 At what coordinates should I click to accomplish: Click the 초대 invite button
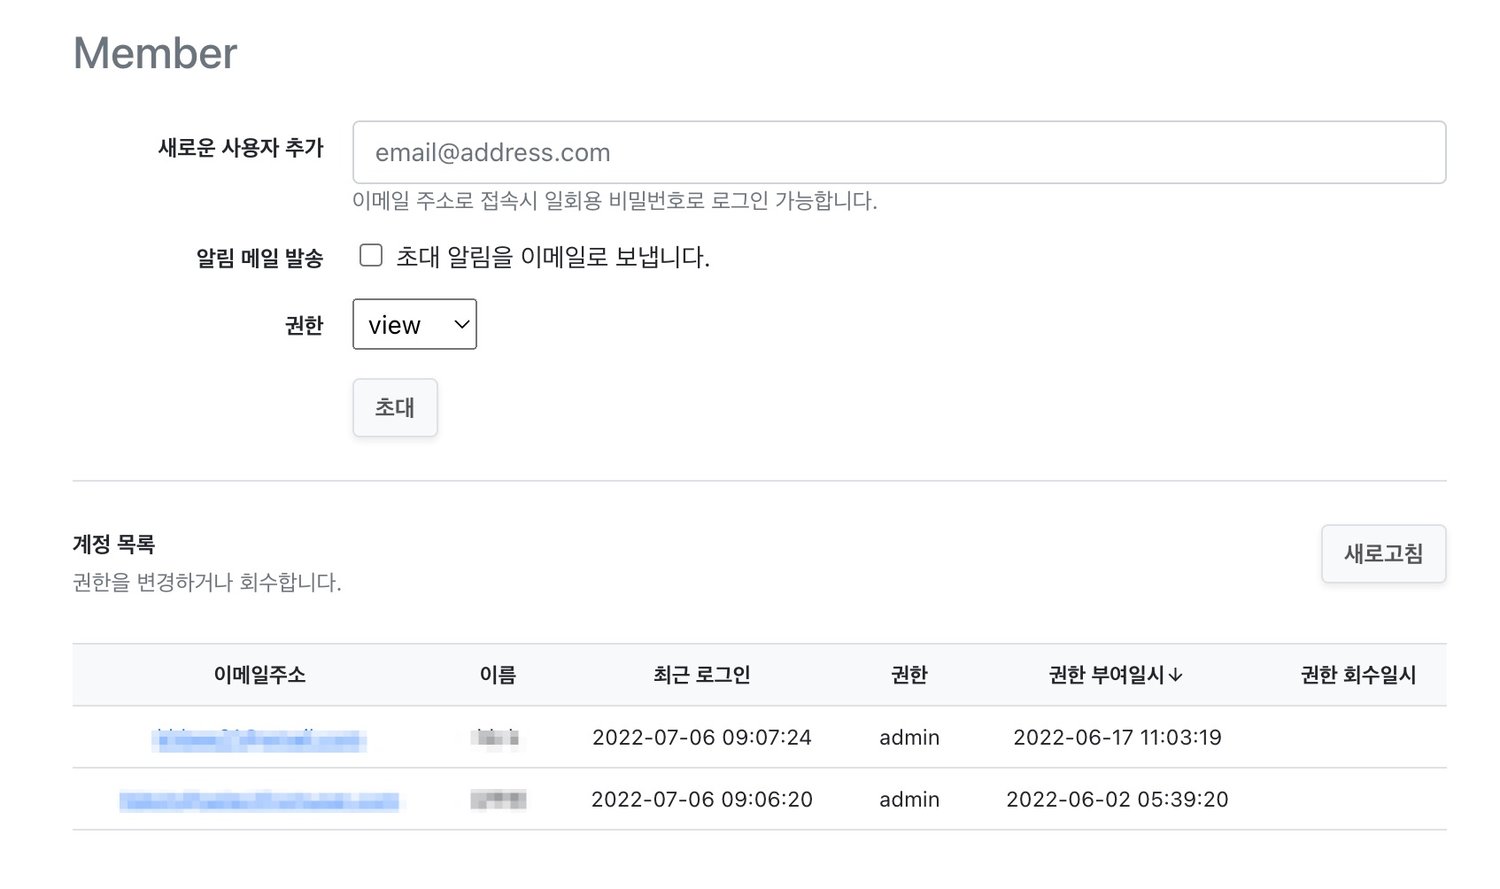click(395, 407)
